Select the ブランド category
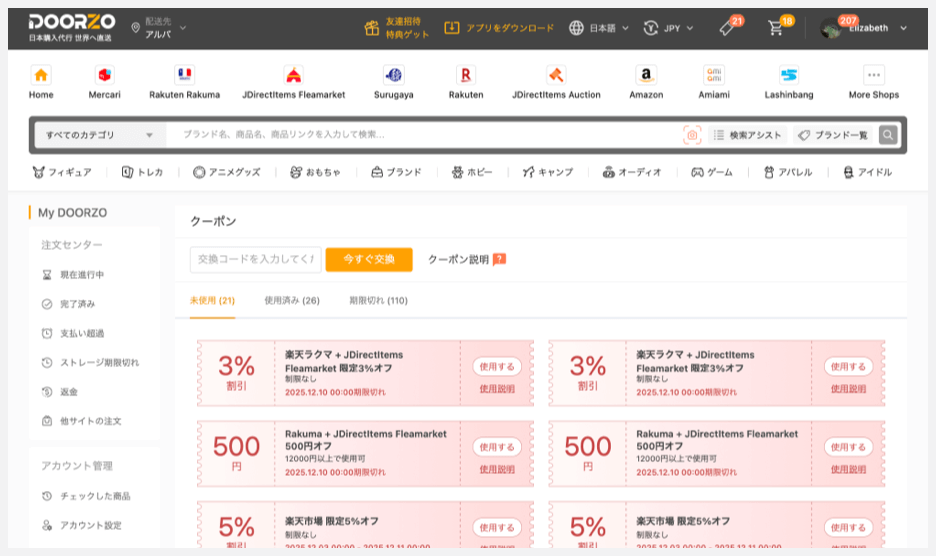Image resolution: width=936 pixels, height=556 pixels. (396, 172)
